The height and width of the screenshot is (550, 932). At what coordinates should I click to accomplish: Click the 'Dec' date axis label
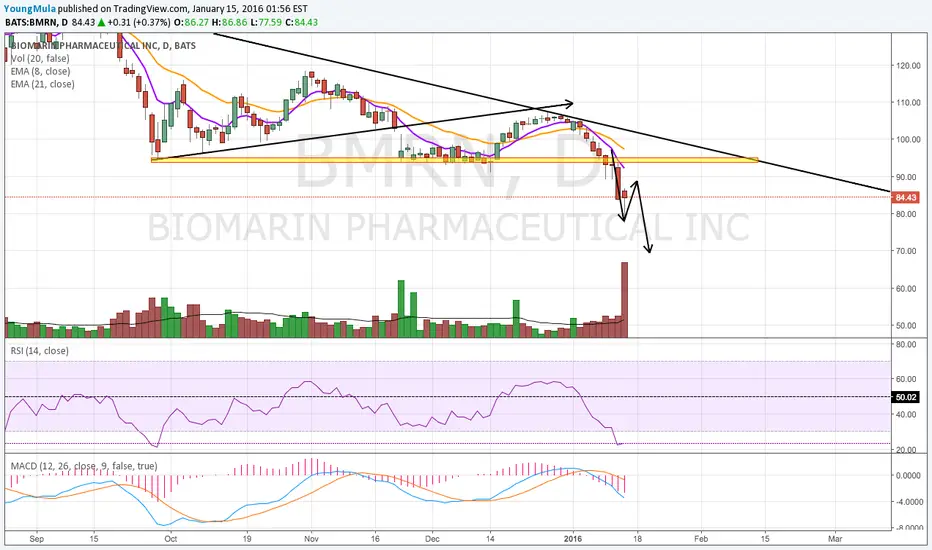click(432, 539)
